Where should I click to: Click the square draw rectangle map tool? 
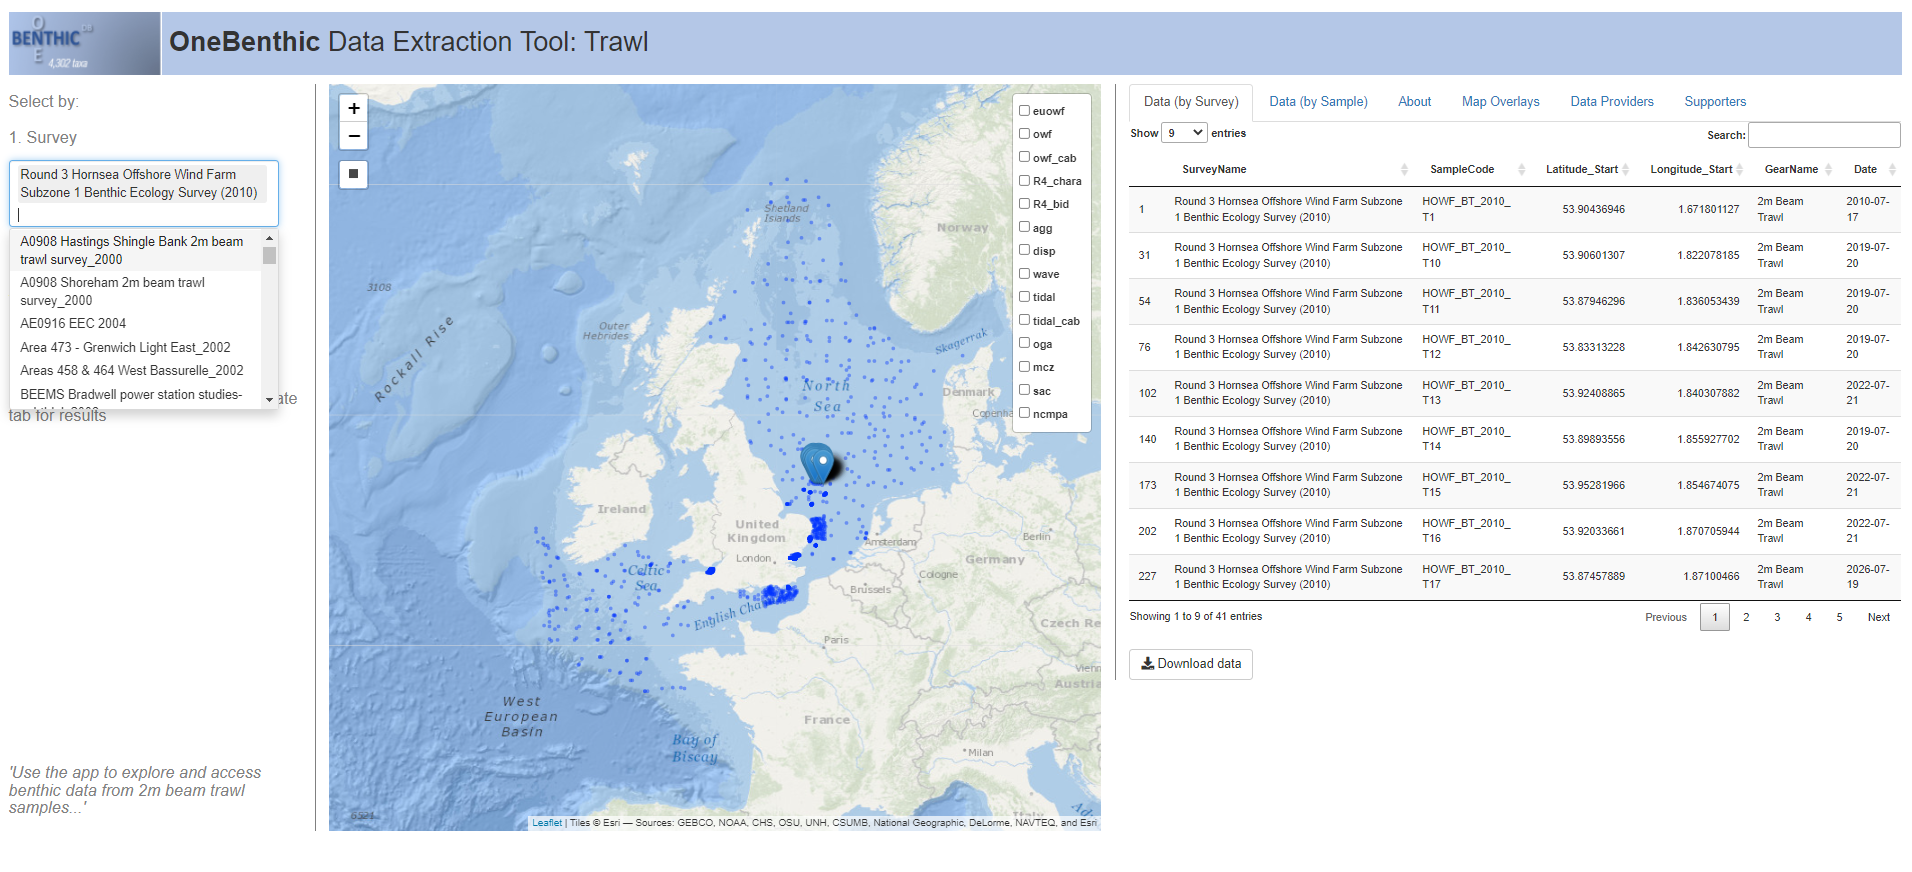[x=353, y=174]
